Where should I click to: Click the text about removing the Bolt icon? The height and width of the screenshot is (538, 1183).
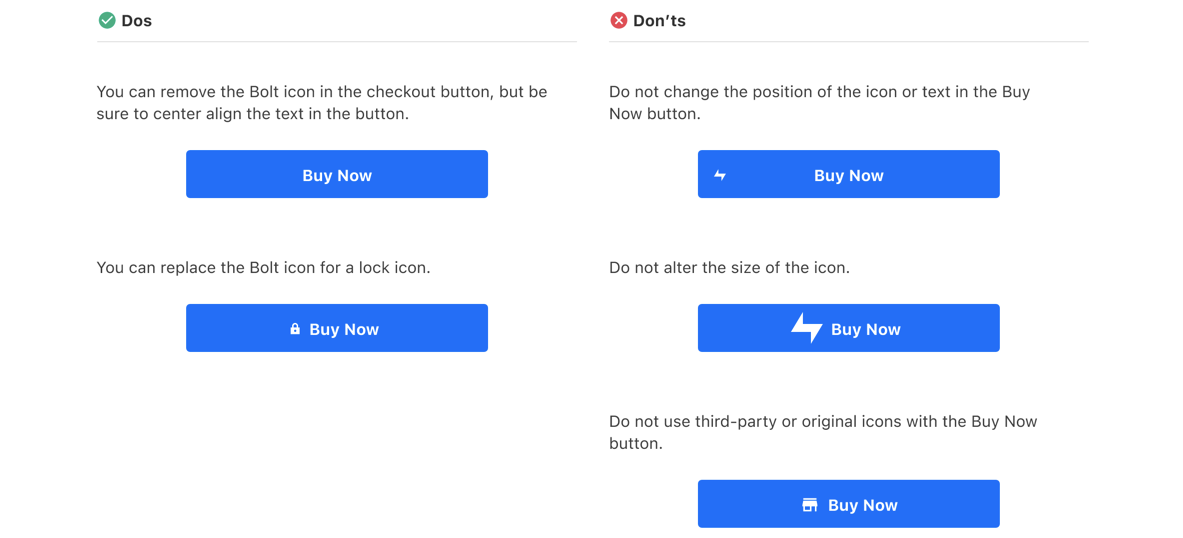pos(322,104)
